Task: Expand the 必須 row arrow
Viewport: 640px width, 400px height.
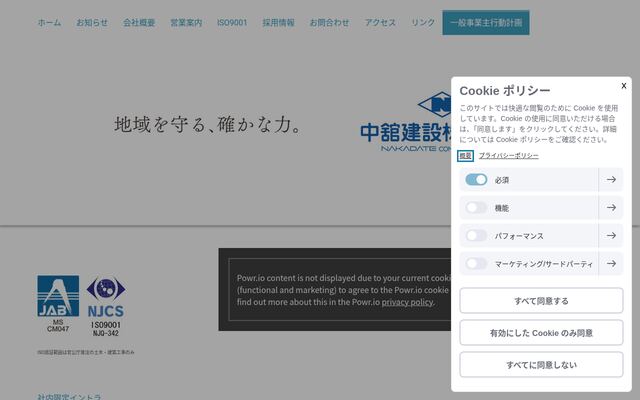Action: pyautogui.click(x=611, y=180)
